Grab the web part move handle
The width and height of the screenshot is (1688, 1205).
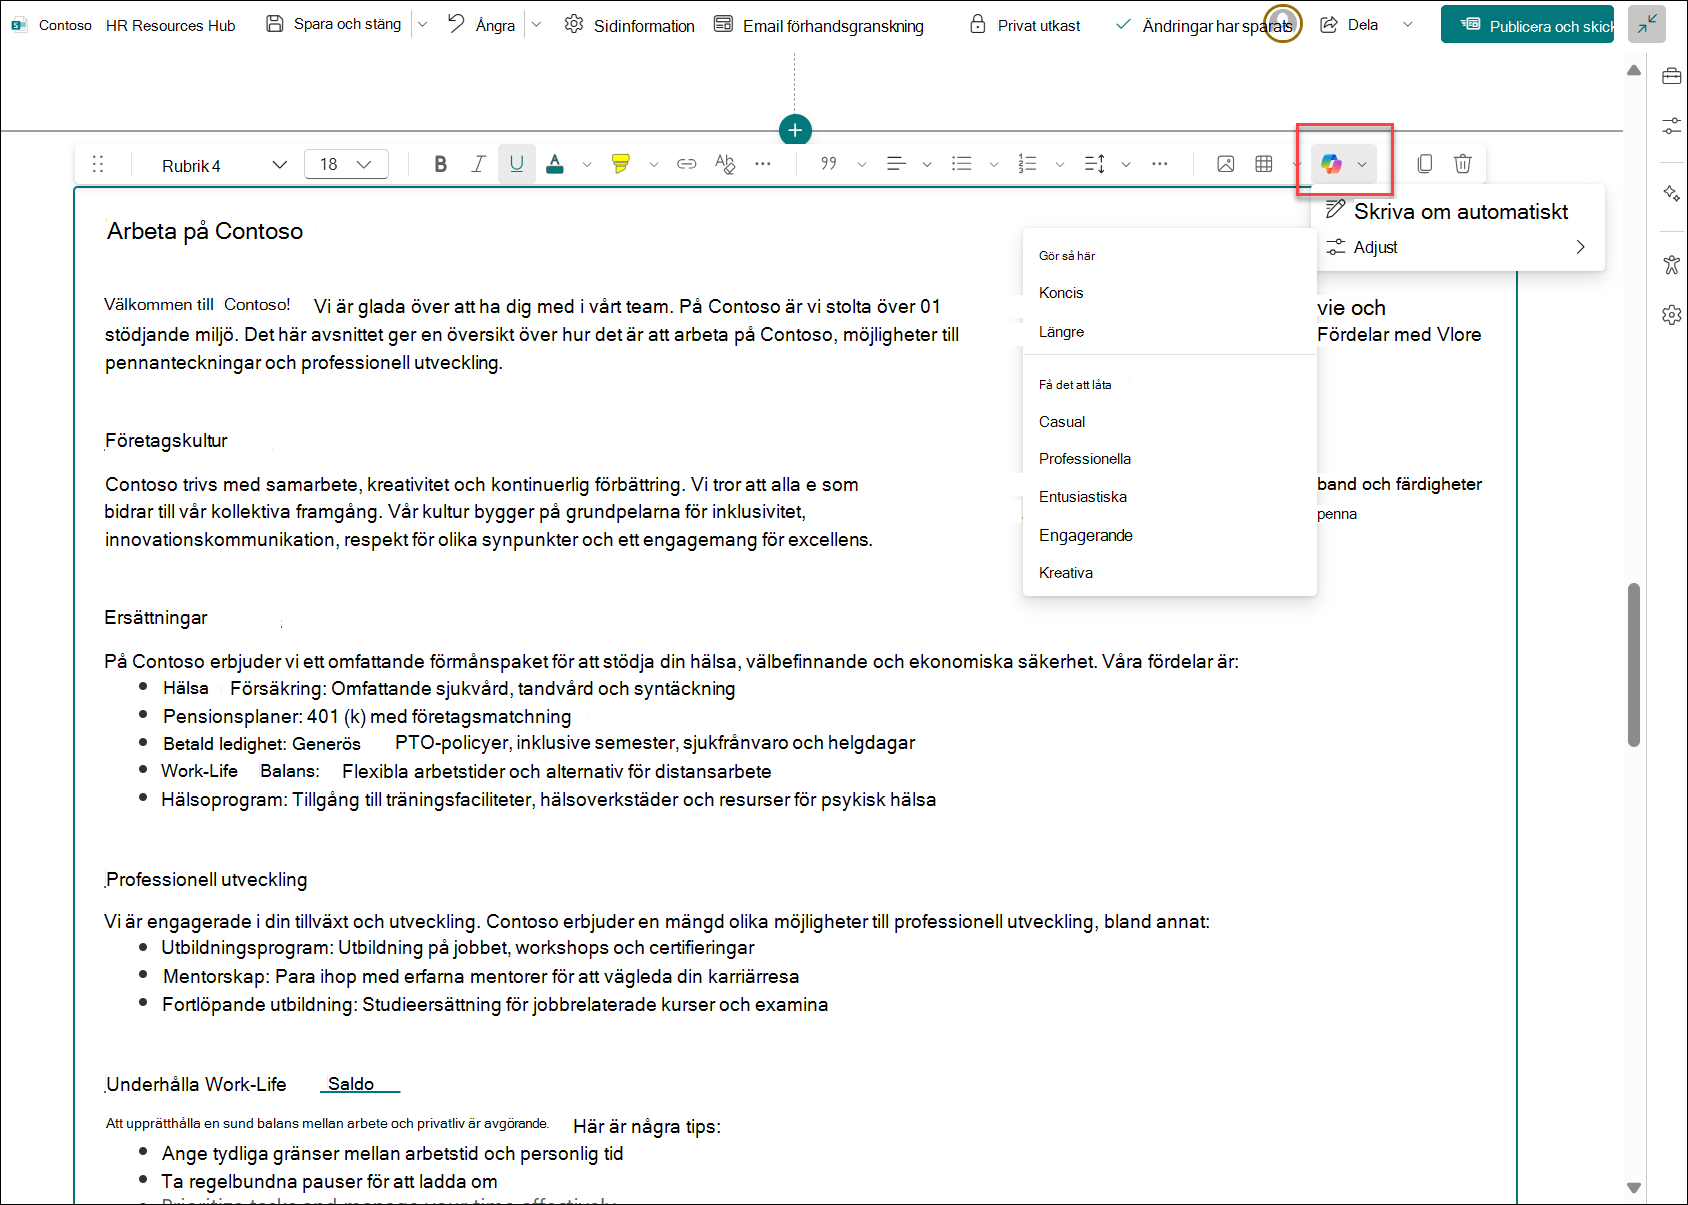pyautogui.click(x=98, y=164)
